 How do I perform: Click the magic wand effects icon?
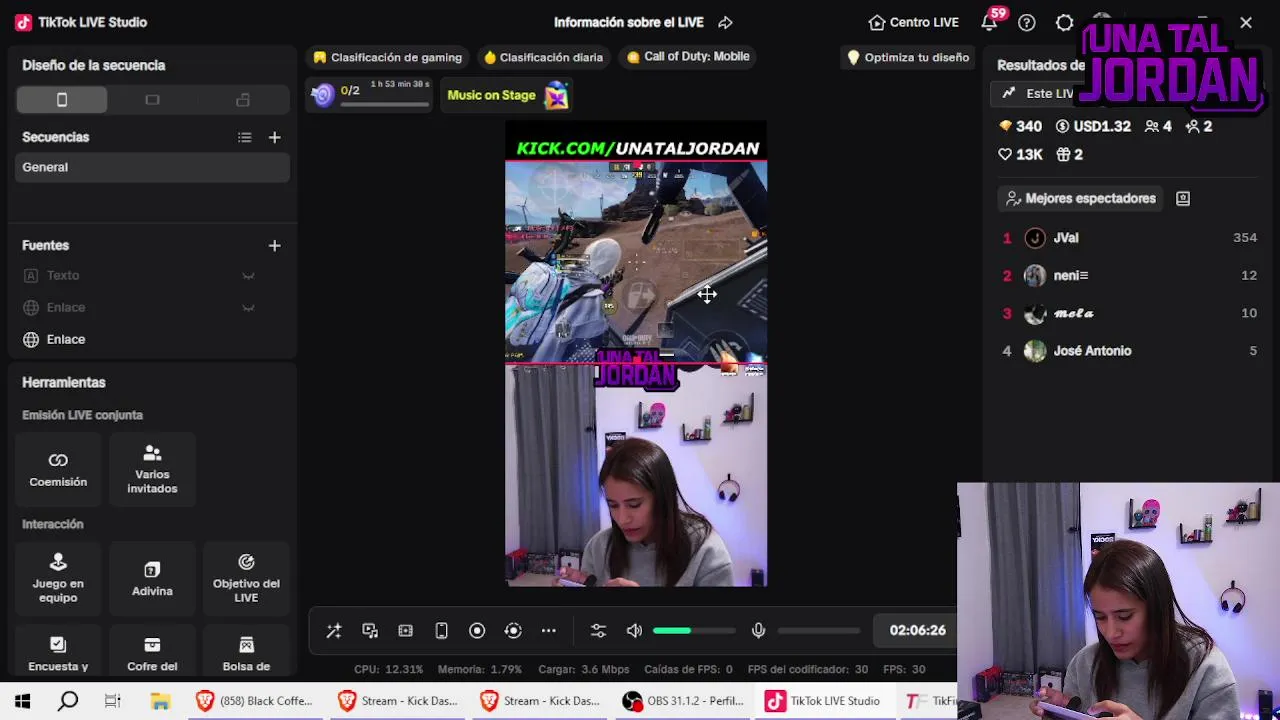(x=334, y=630)
